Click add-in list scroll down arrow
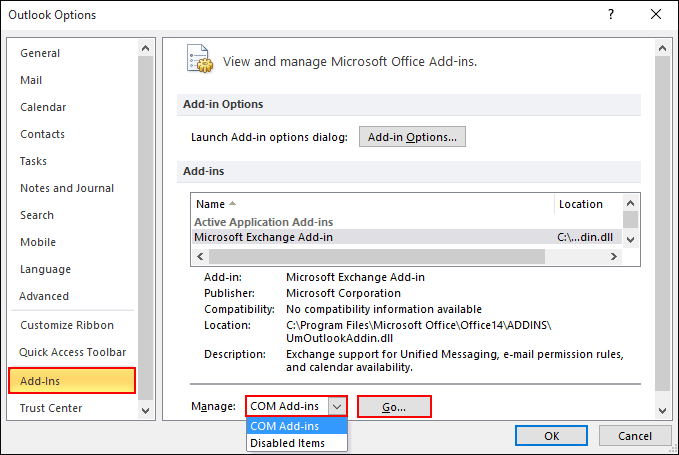The height and width of the screenshot is (455, 679). pyautogui.click(x=630, y=239)
